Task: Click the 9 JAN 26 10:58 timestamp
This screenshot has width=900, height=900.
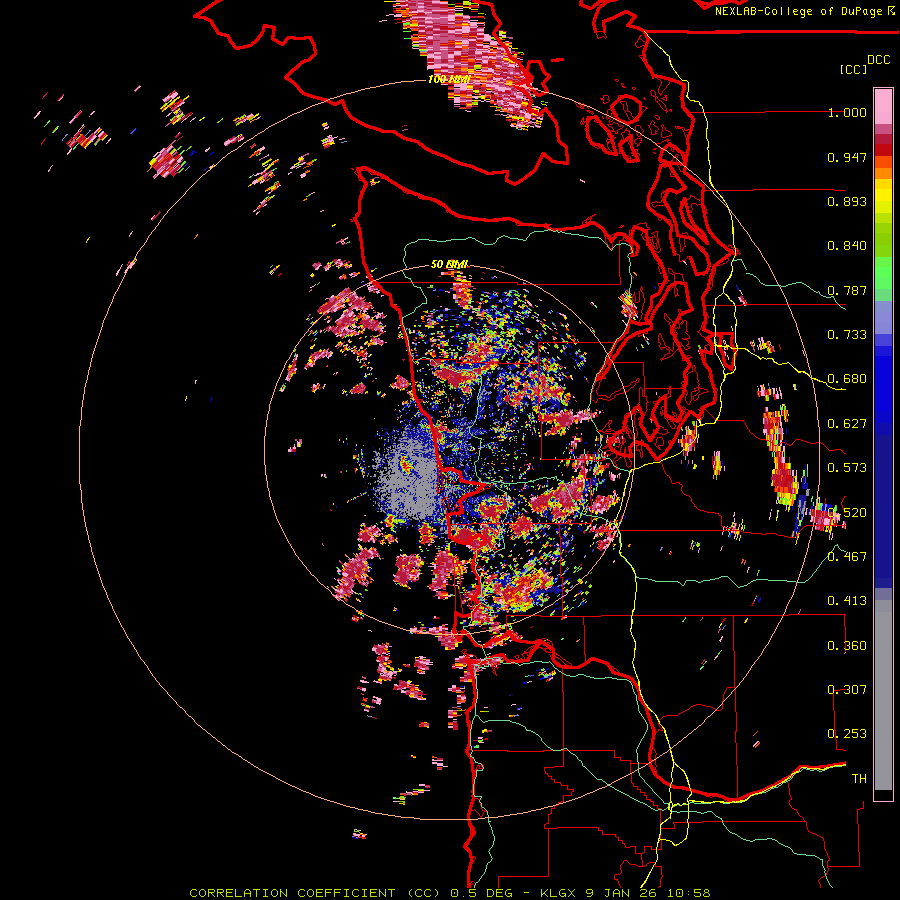Action: tap(648, 893)
